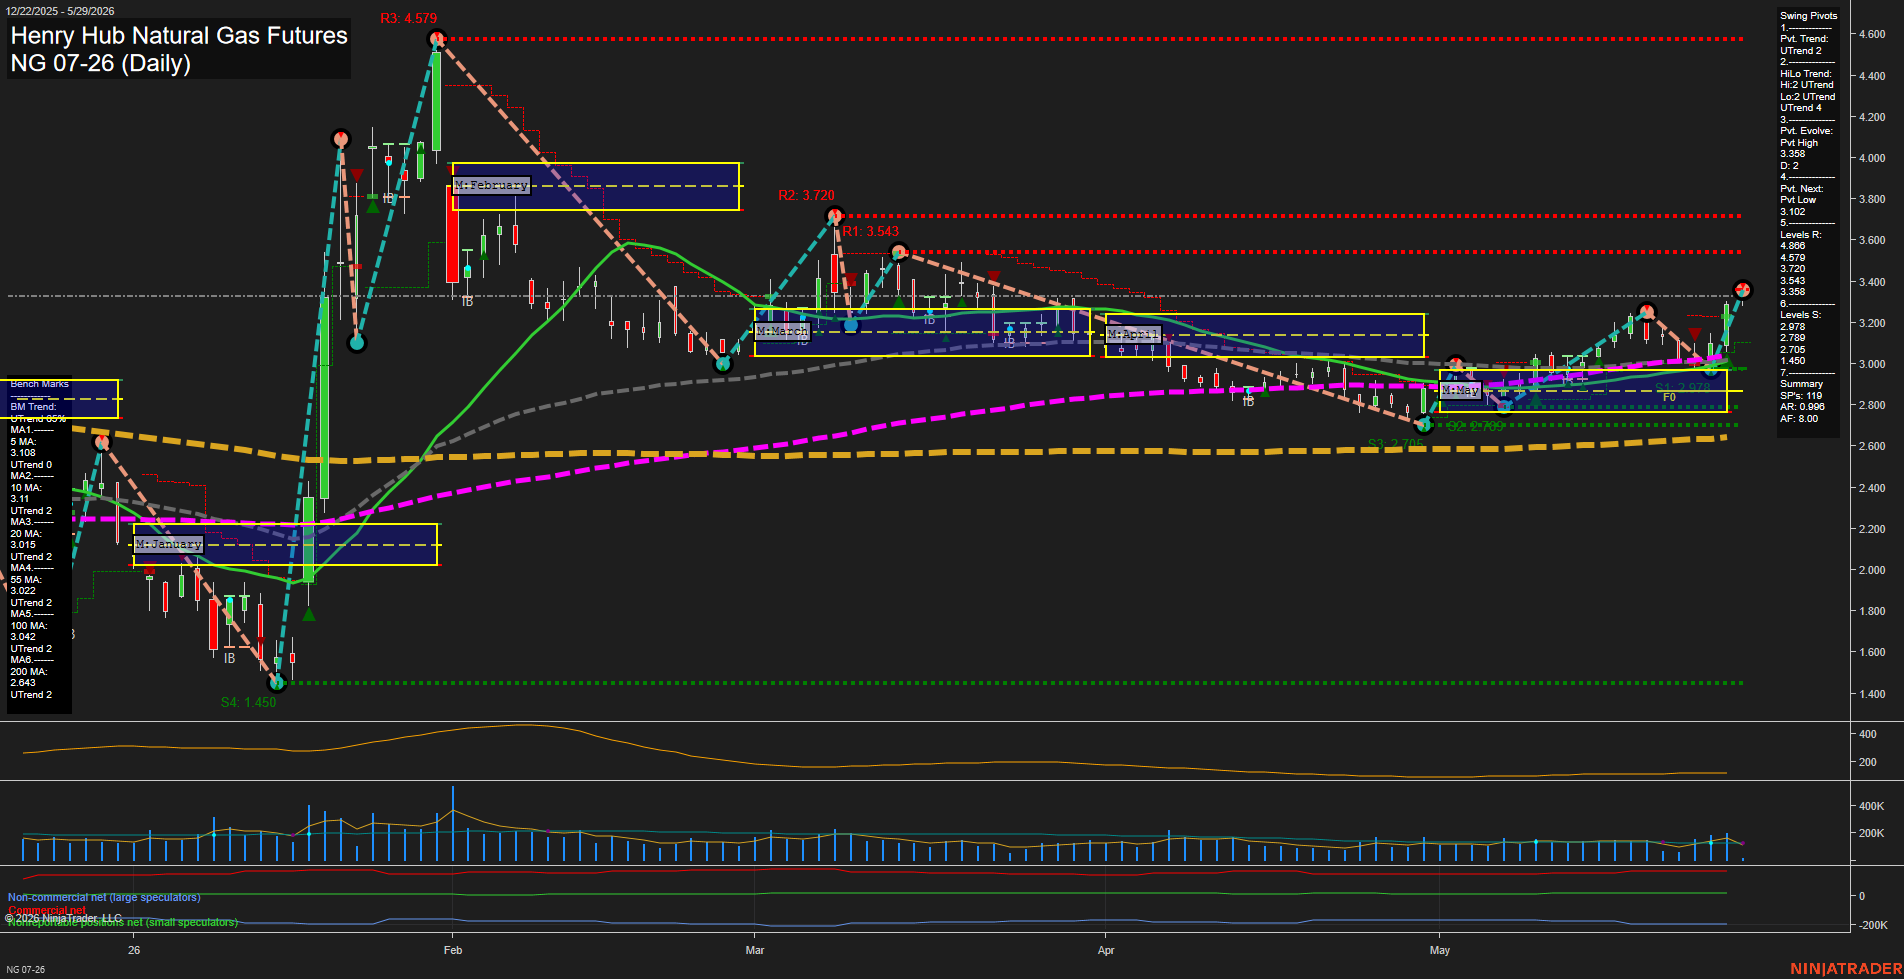Click the S3: 2.705 support label
The height and width of the screenshot is (979, 1904).
click(x=1395, y=444)
